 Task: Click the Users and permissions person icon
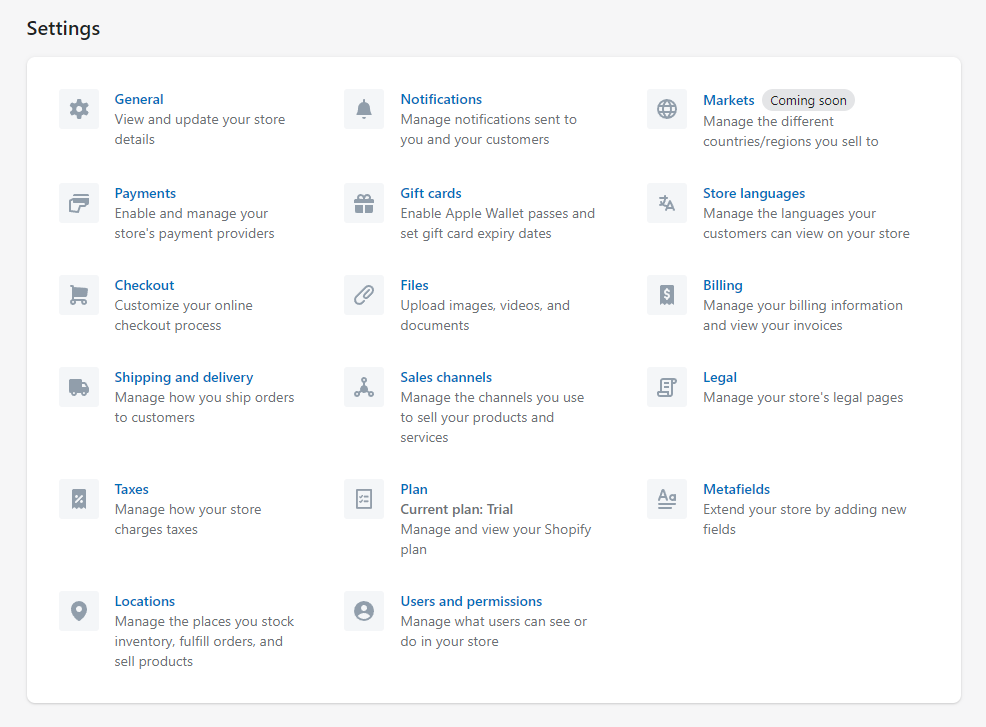pyautogui.click(x=363, y=611)
